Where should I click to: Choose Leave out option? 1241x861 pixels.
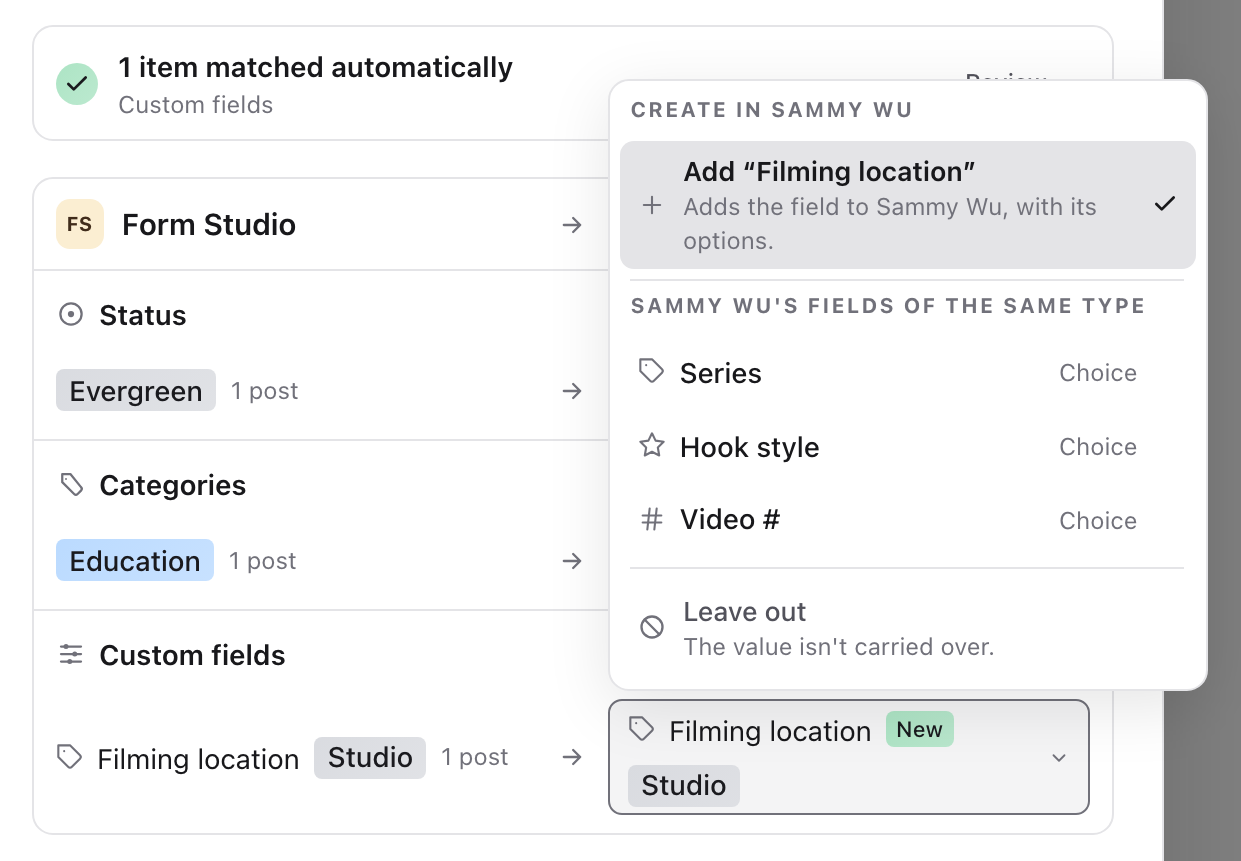pyautogui.click(x=908, y=628)
